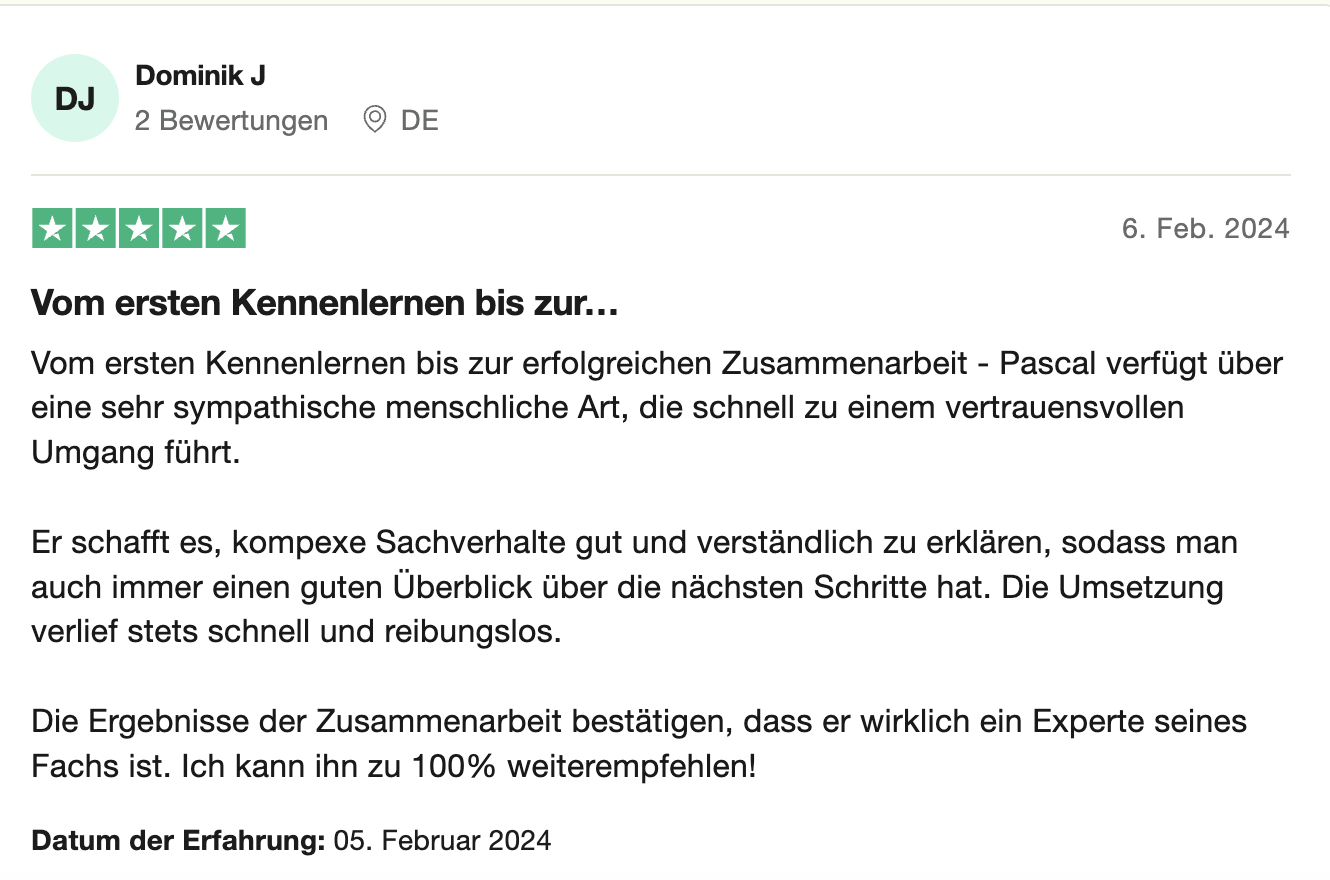This screenshot has height=880, width=1330.
Task: Click the third green rating star
Action: click(139, 229)
